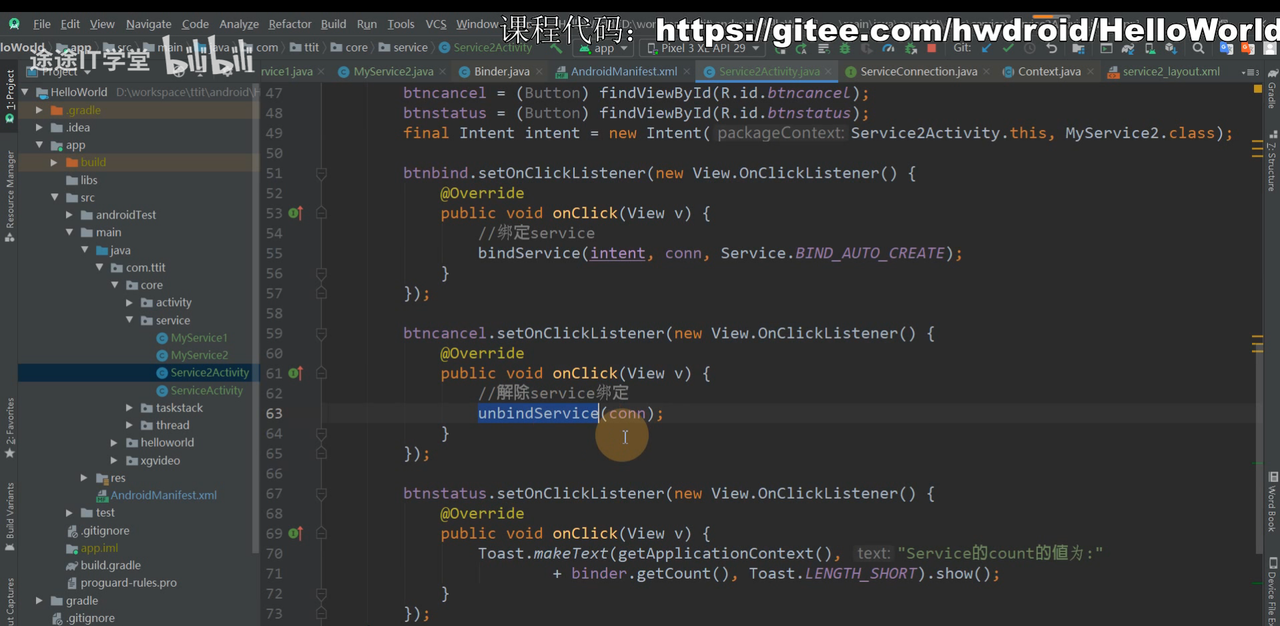Image resolution: width=1280 pixels, height=626 pixels.
Task: Expand the .idea folder
Action: tap(40, 127)
